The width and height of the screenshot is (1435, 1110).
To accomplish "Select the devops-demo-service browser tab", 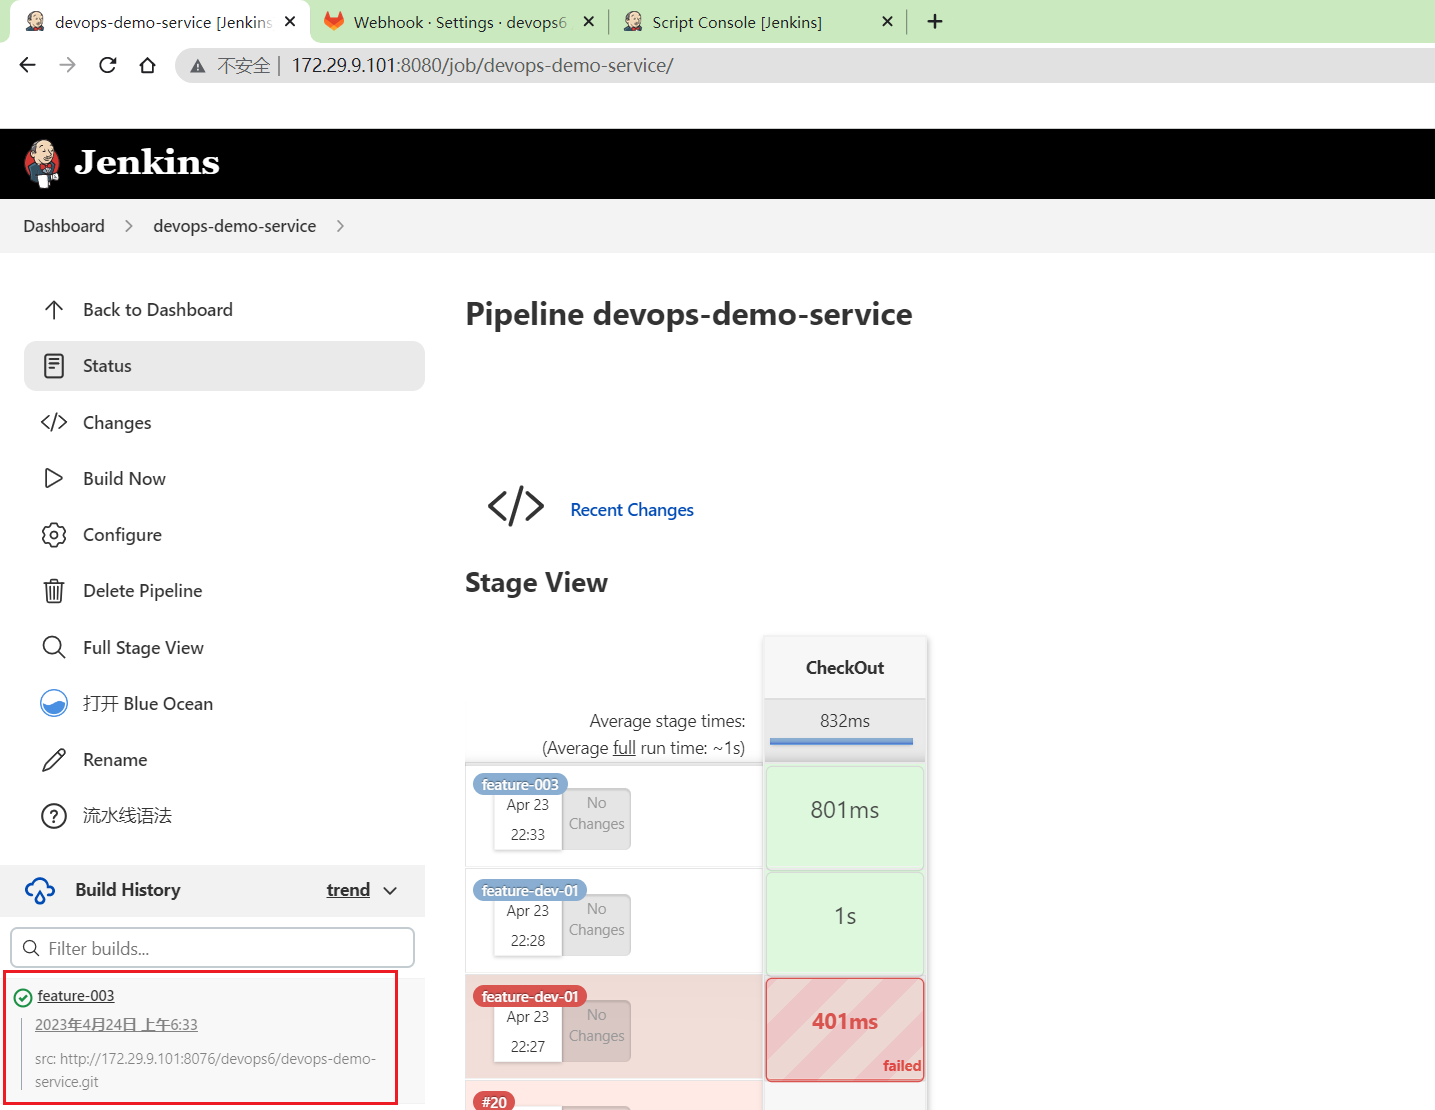I will (x=162, y=21).
